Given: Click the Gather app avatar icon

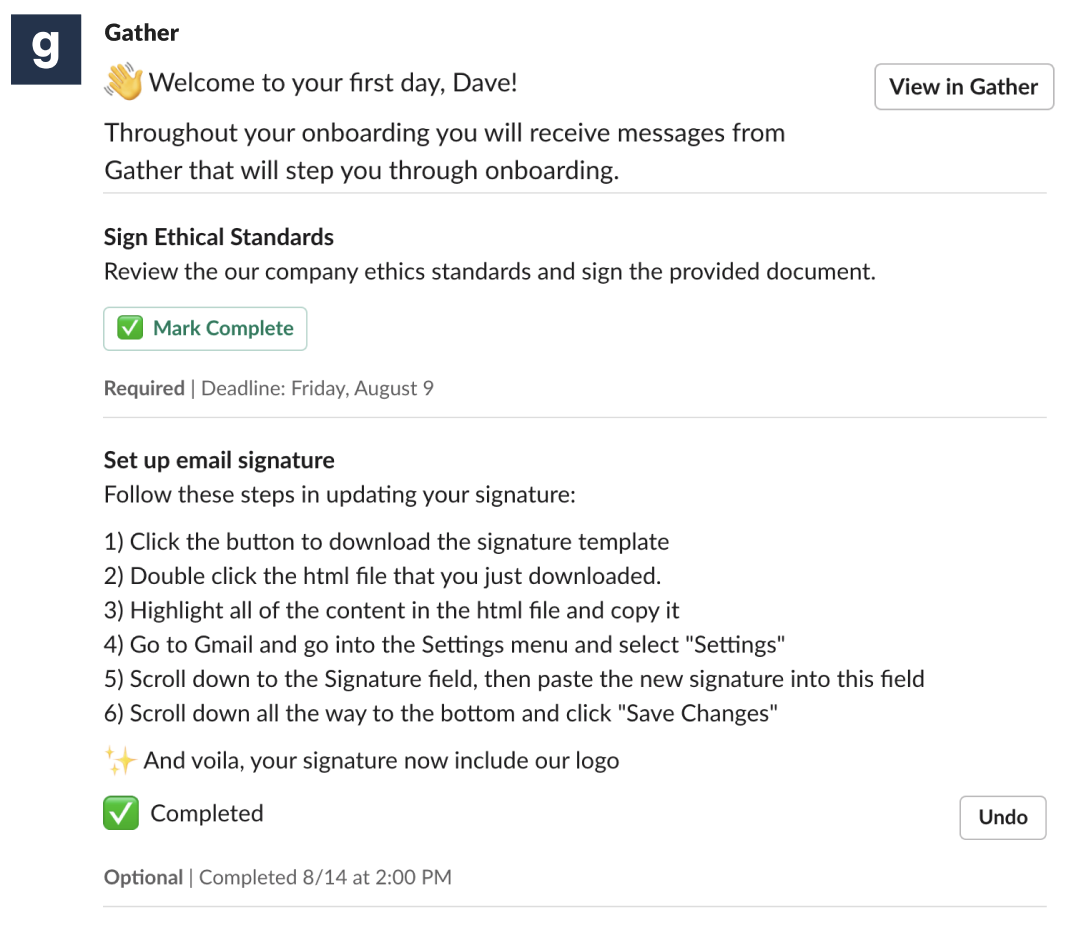Looking at the screenshot, I should pos(46,50).
